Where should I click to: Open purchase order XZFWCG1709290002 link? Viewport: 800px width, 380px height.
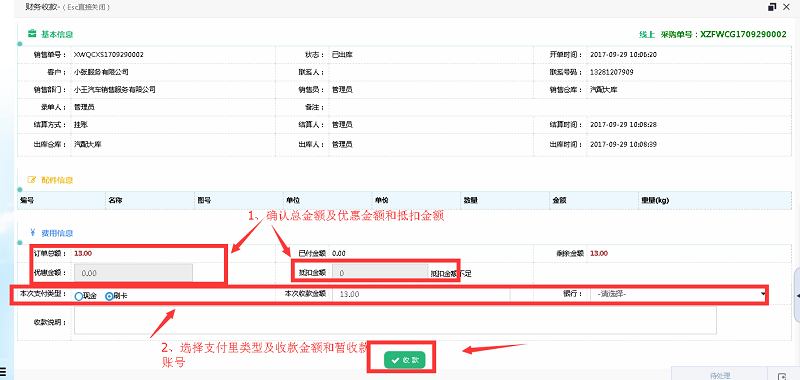[x=743, y=34]
